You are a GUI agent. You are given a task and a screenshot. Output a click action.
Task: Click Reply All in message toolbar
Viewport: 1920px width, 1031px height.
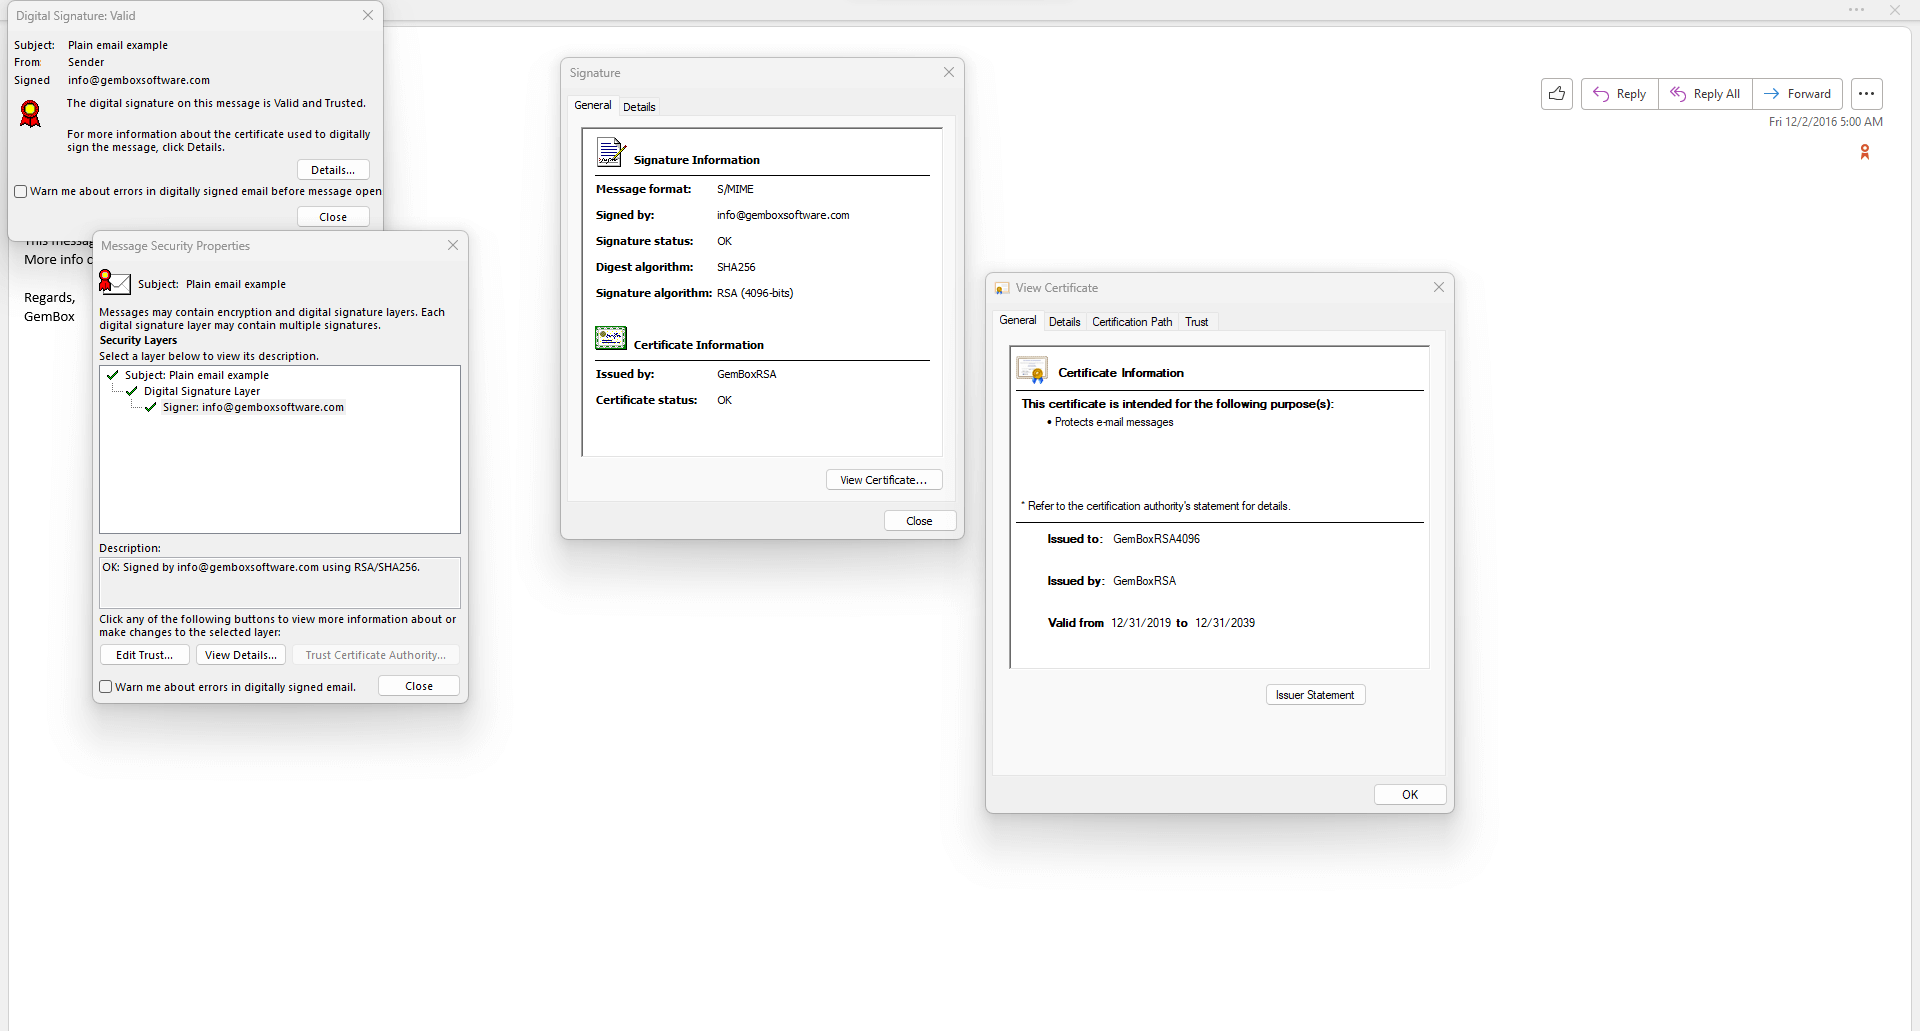[x=1705, y=94]
